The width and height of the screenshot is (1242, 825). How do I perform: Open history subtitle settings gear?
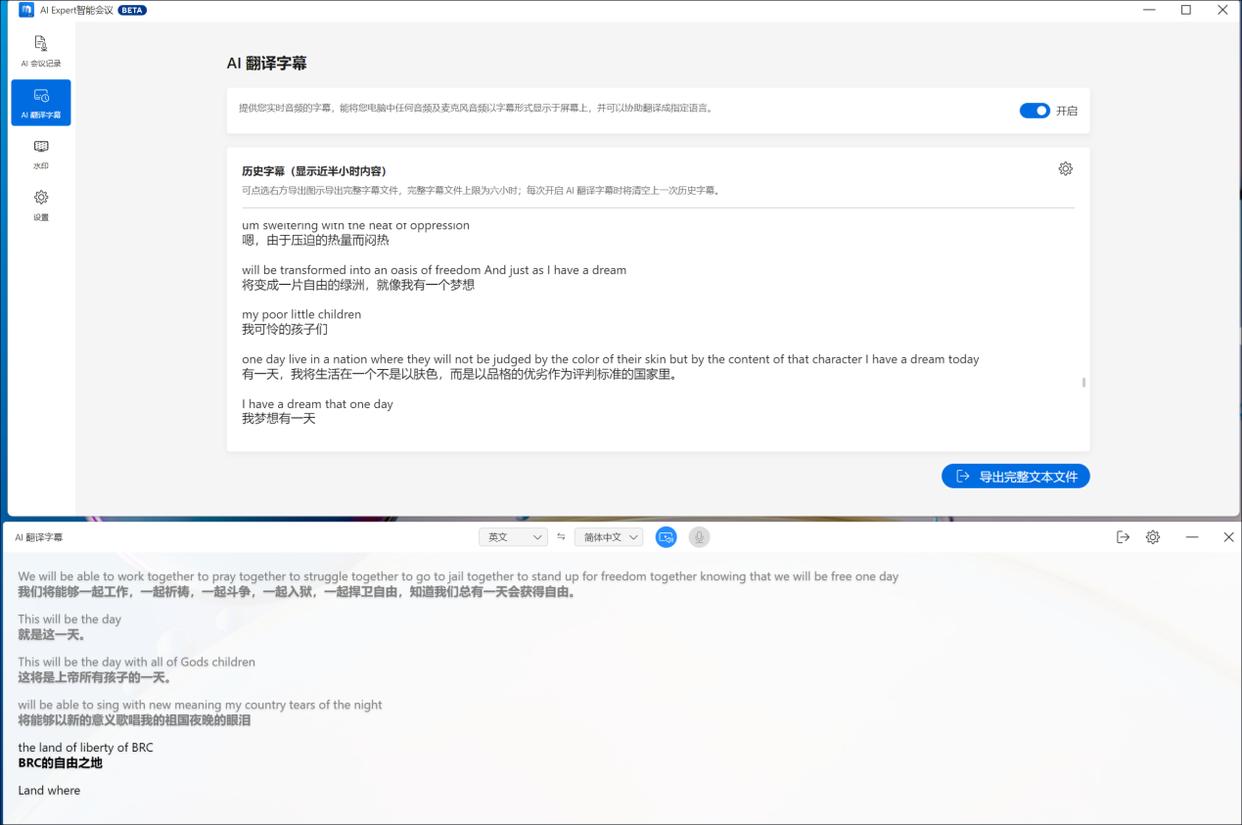(1065, 168)
